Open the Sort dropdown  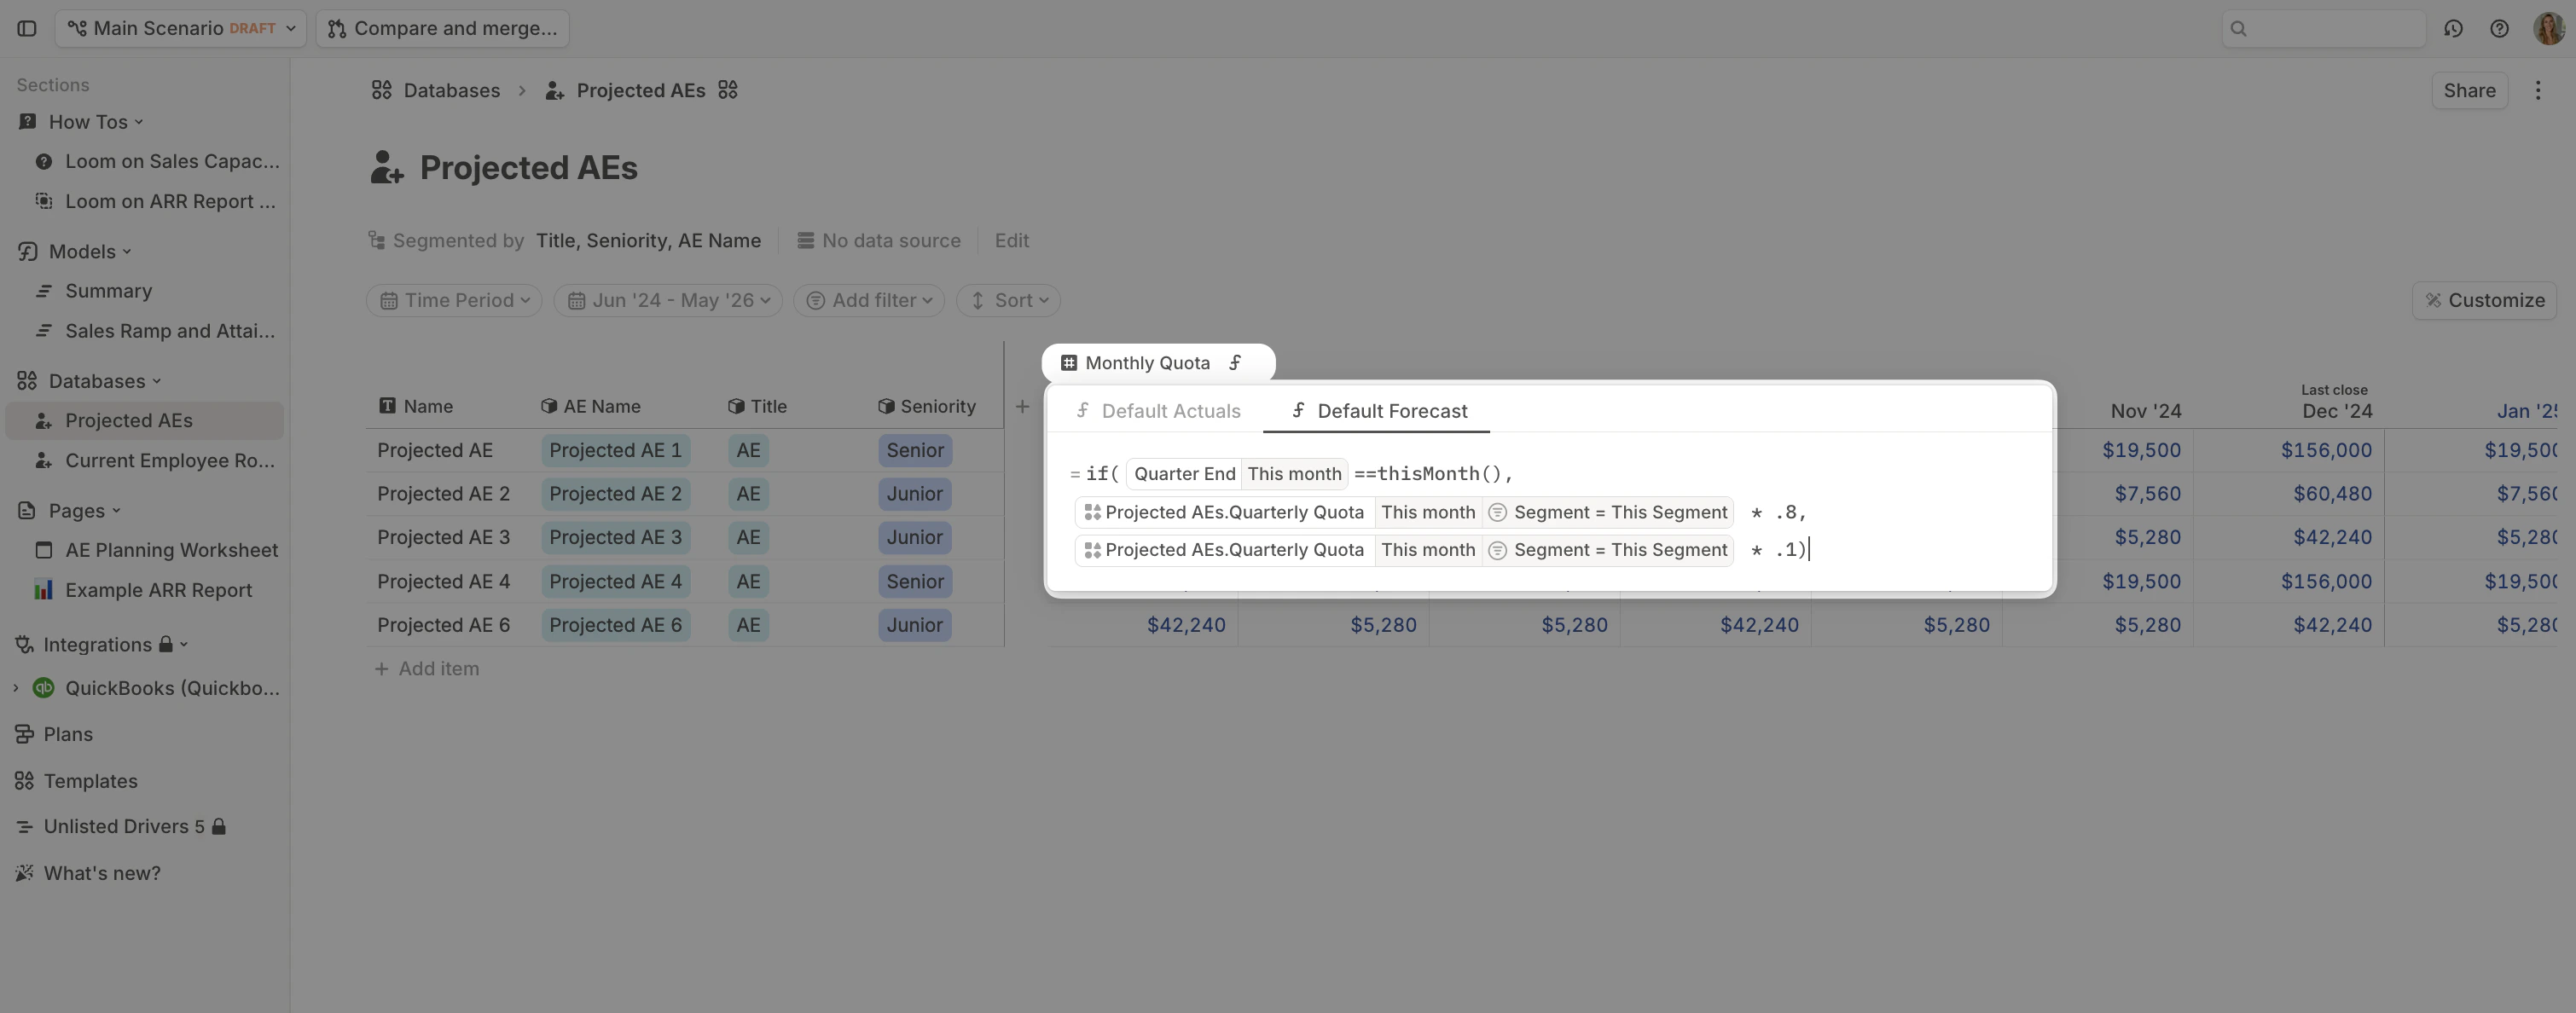click(x=1008, y=301)
